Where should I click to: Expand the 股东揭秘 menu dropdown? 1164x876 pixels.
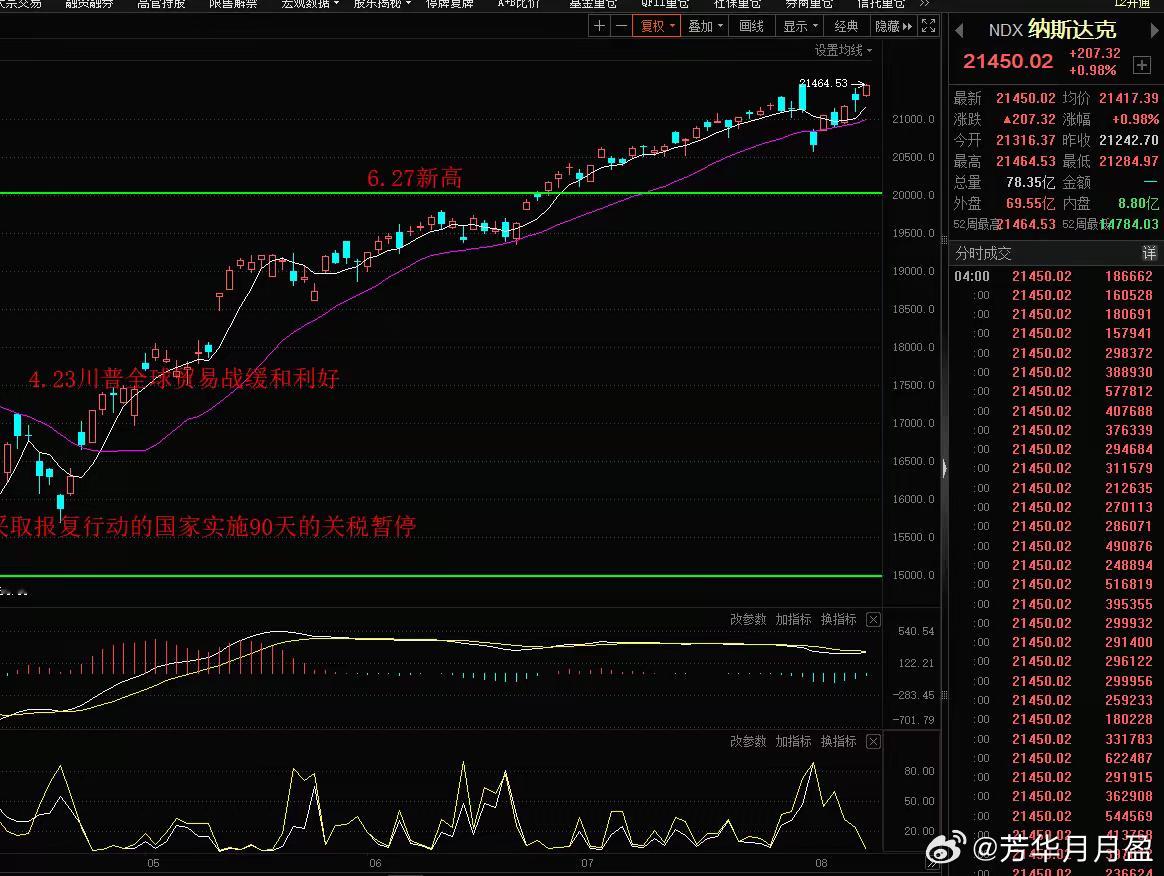(x=382, y=4)
